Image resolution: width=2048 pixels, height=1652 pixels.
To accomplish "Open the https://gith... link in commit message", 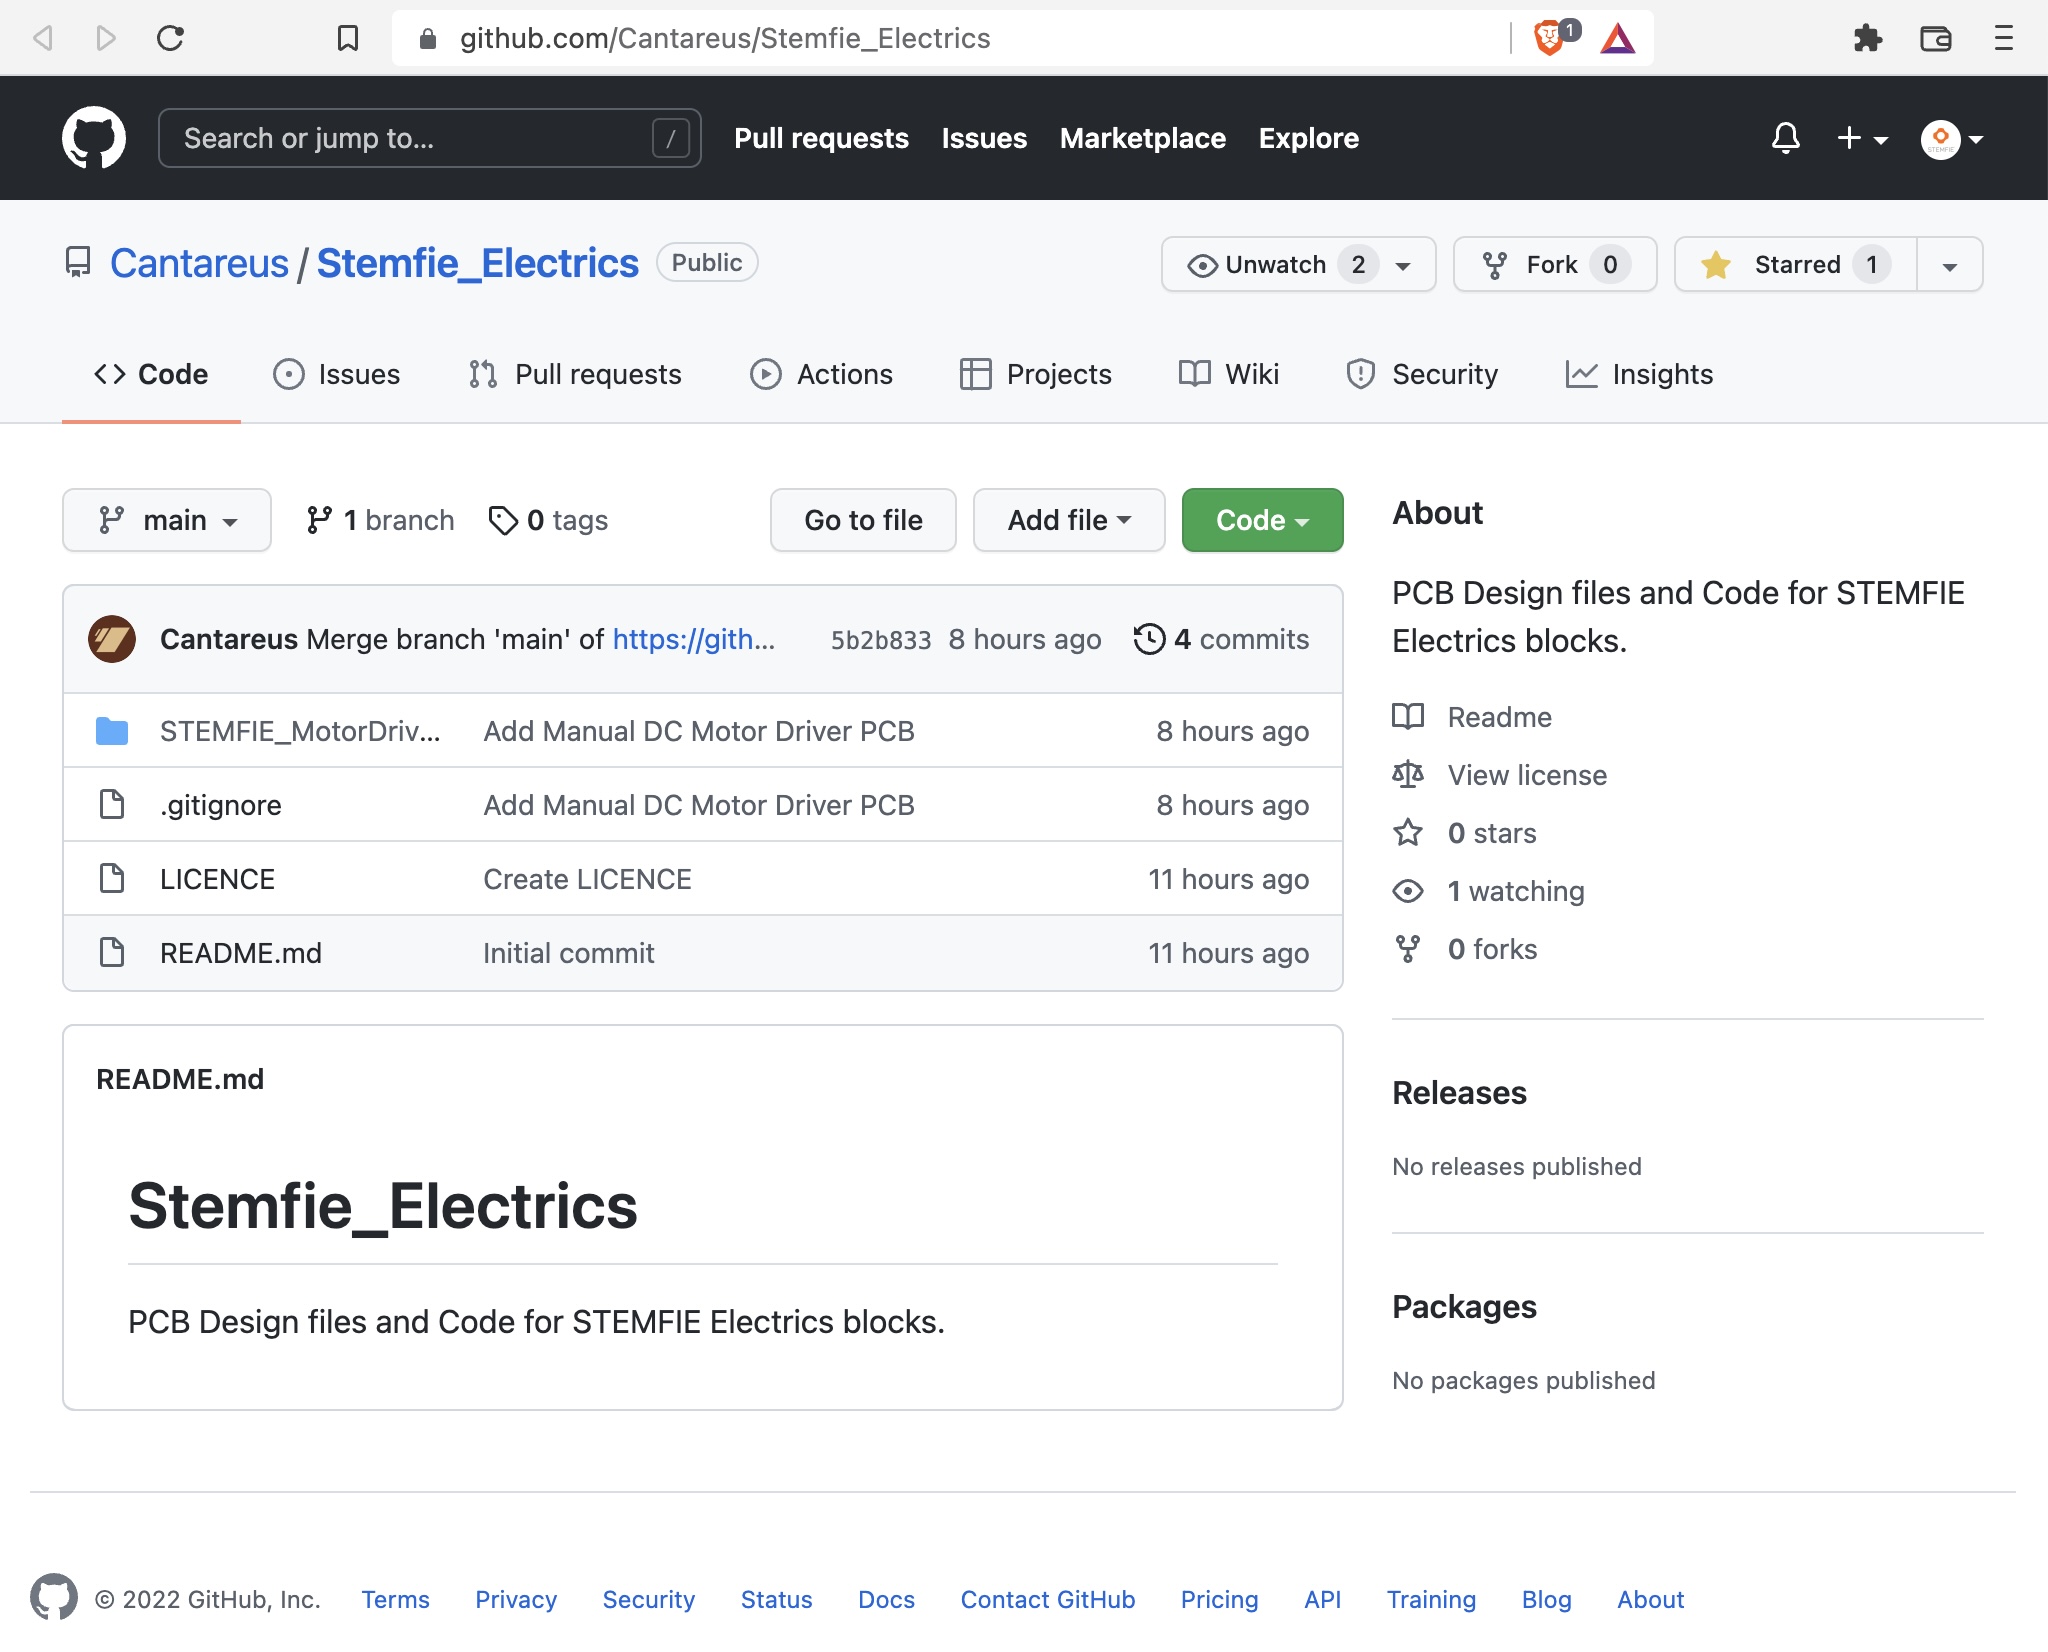I will [694, 639].
